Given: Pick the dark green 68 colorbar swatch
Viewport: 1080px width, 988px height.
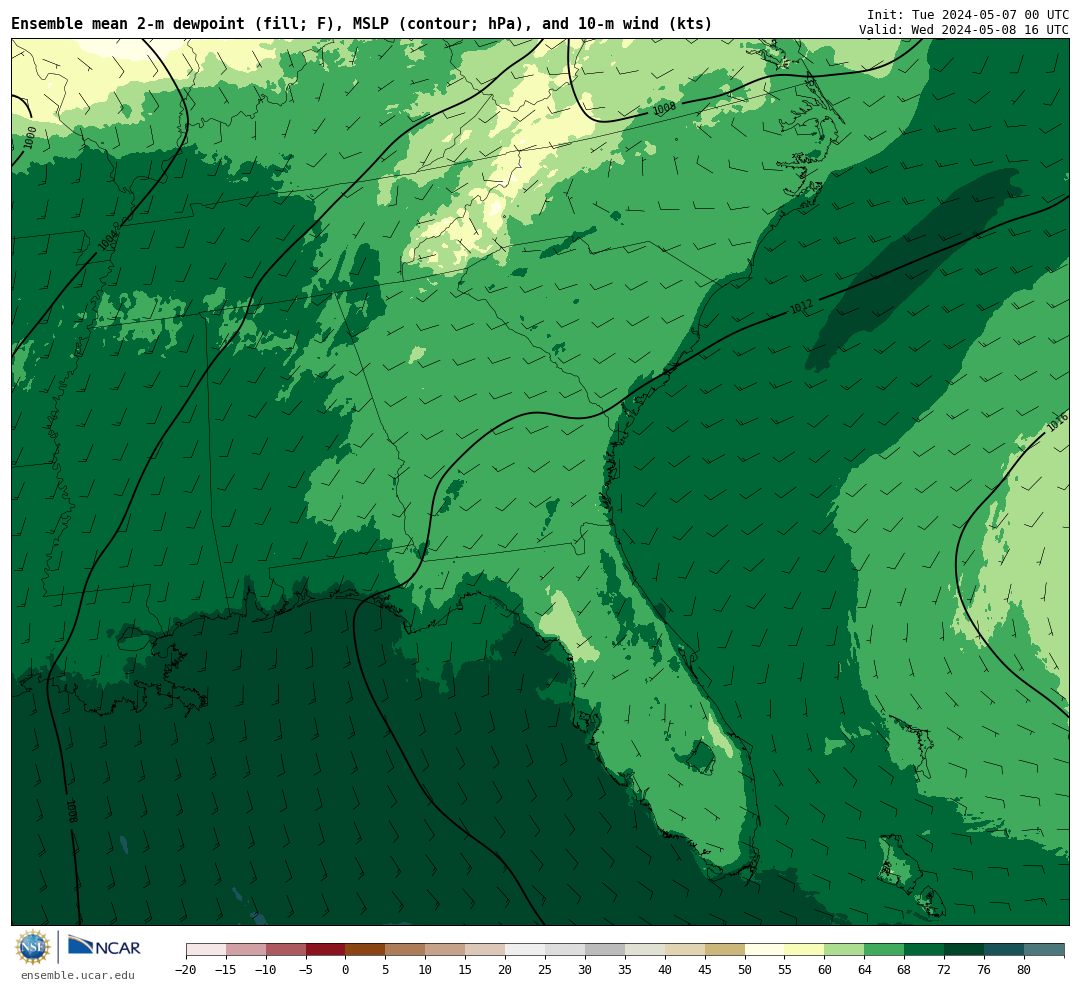Looking at the screenshot, I should [x=924, y=950].
